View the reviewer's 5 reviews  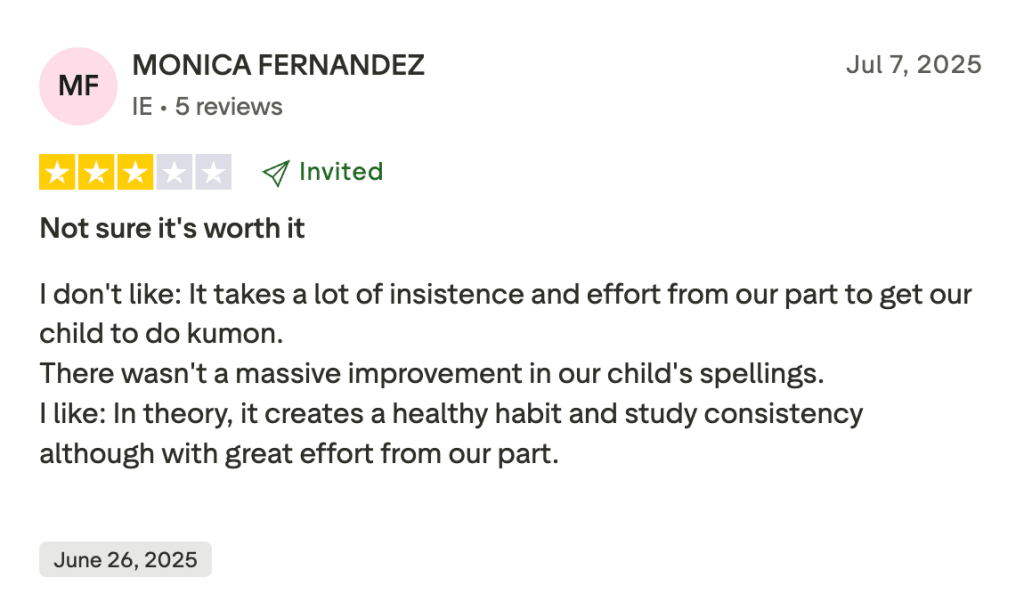coord(228,105)
